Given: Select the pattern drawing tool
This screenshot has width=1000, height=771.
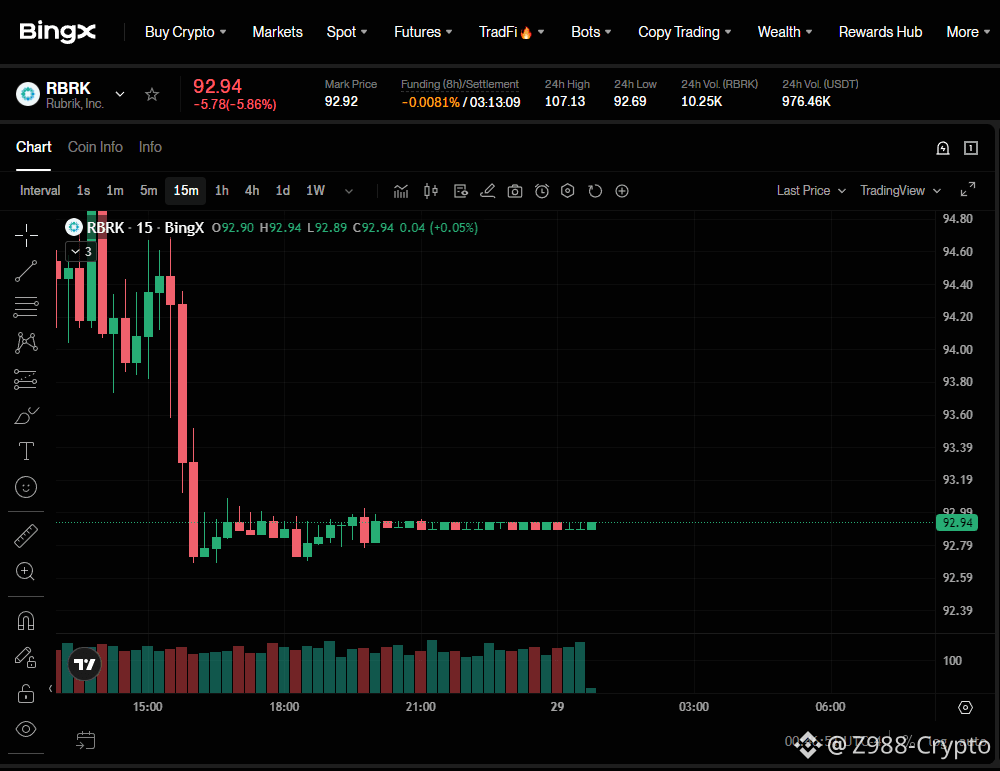Looking at the screenshot, I should (x=26, y=343).
